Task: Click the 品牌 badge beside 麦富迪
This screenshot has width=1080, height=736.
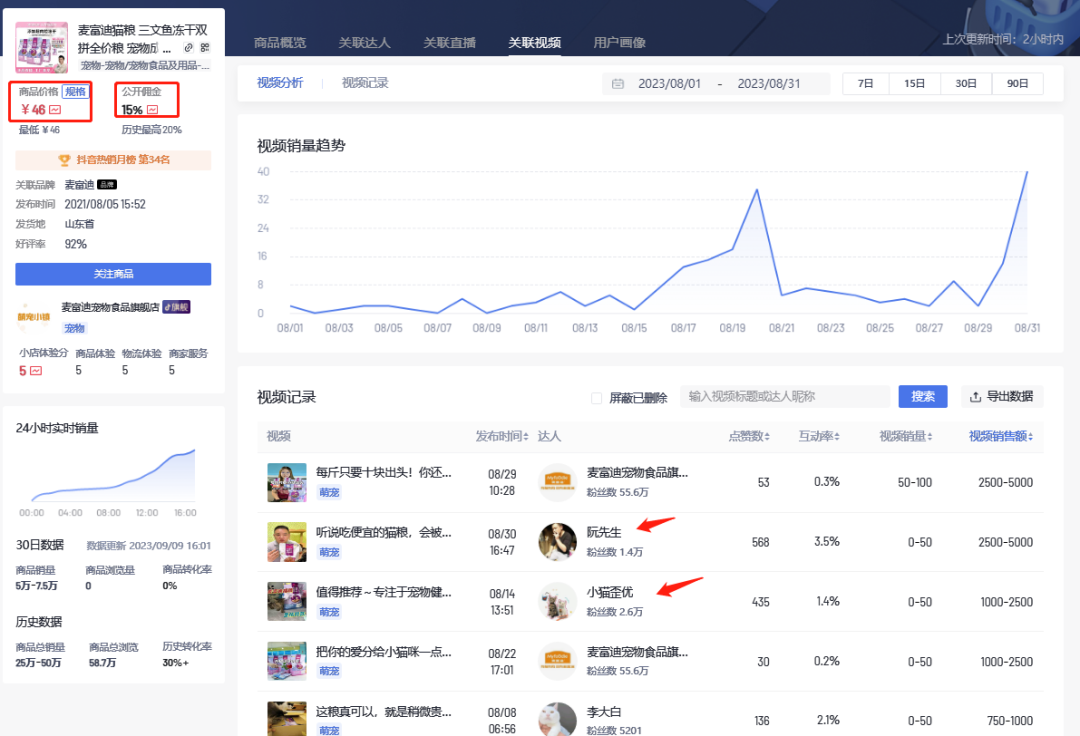Action: (107, 185)
